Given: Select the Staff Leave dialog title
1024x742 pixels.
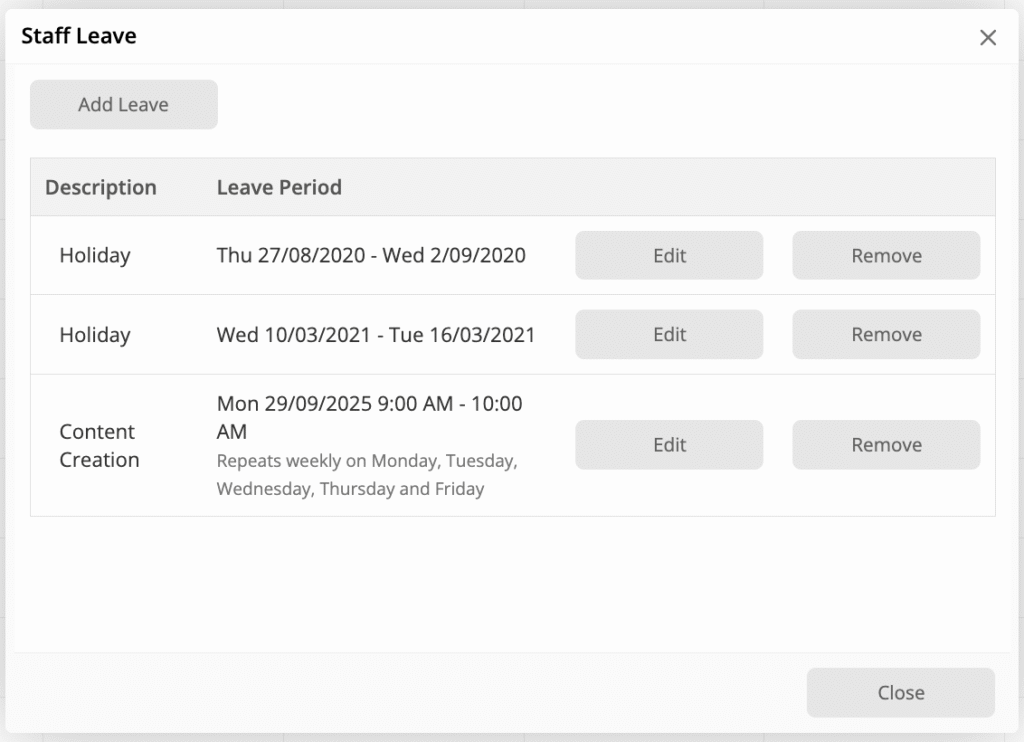Looking at the screenshot, I should pyautogui.click(x=79, y=37).
